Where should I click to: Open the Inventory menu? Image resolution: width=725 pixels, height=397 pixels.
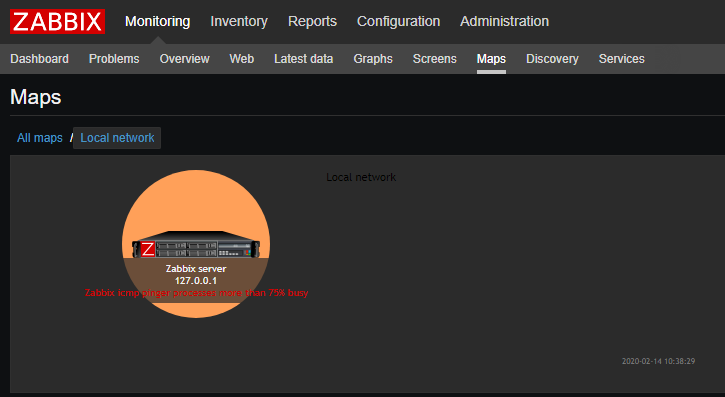pyautogui.click(x=239, y=21)
